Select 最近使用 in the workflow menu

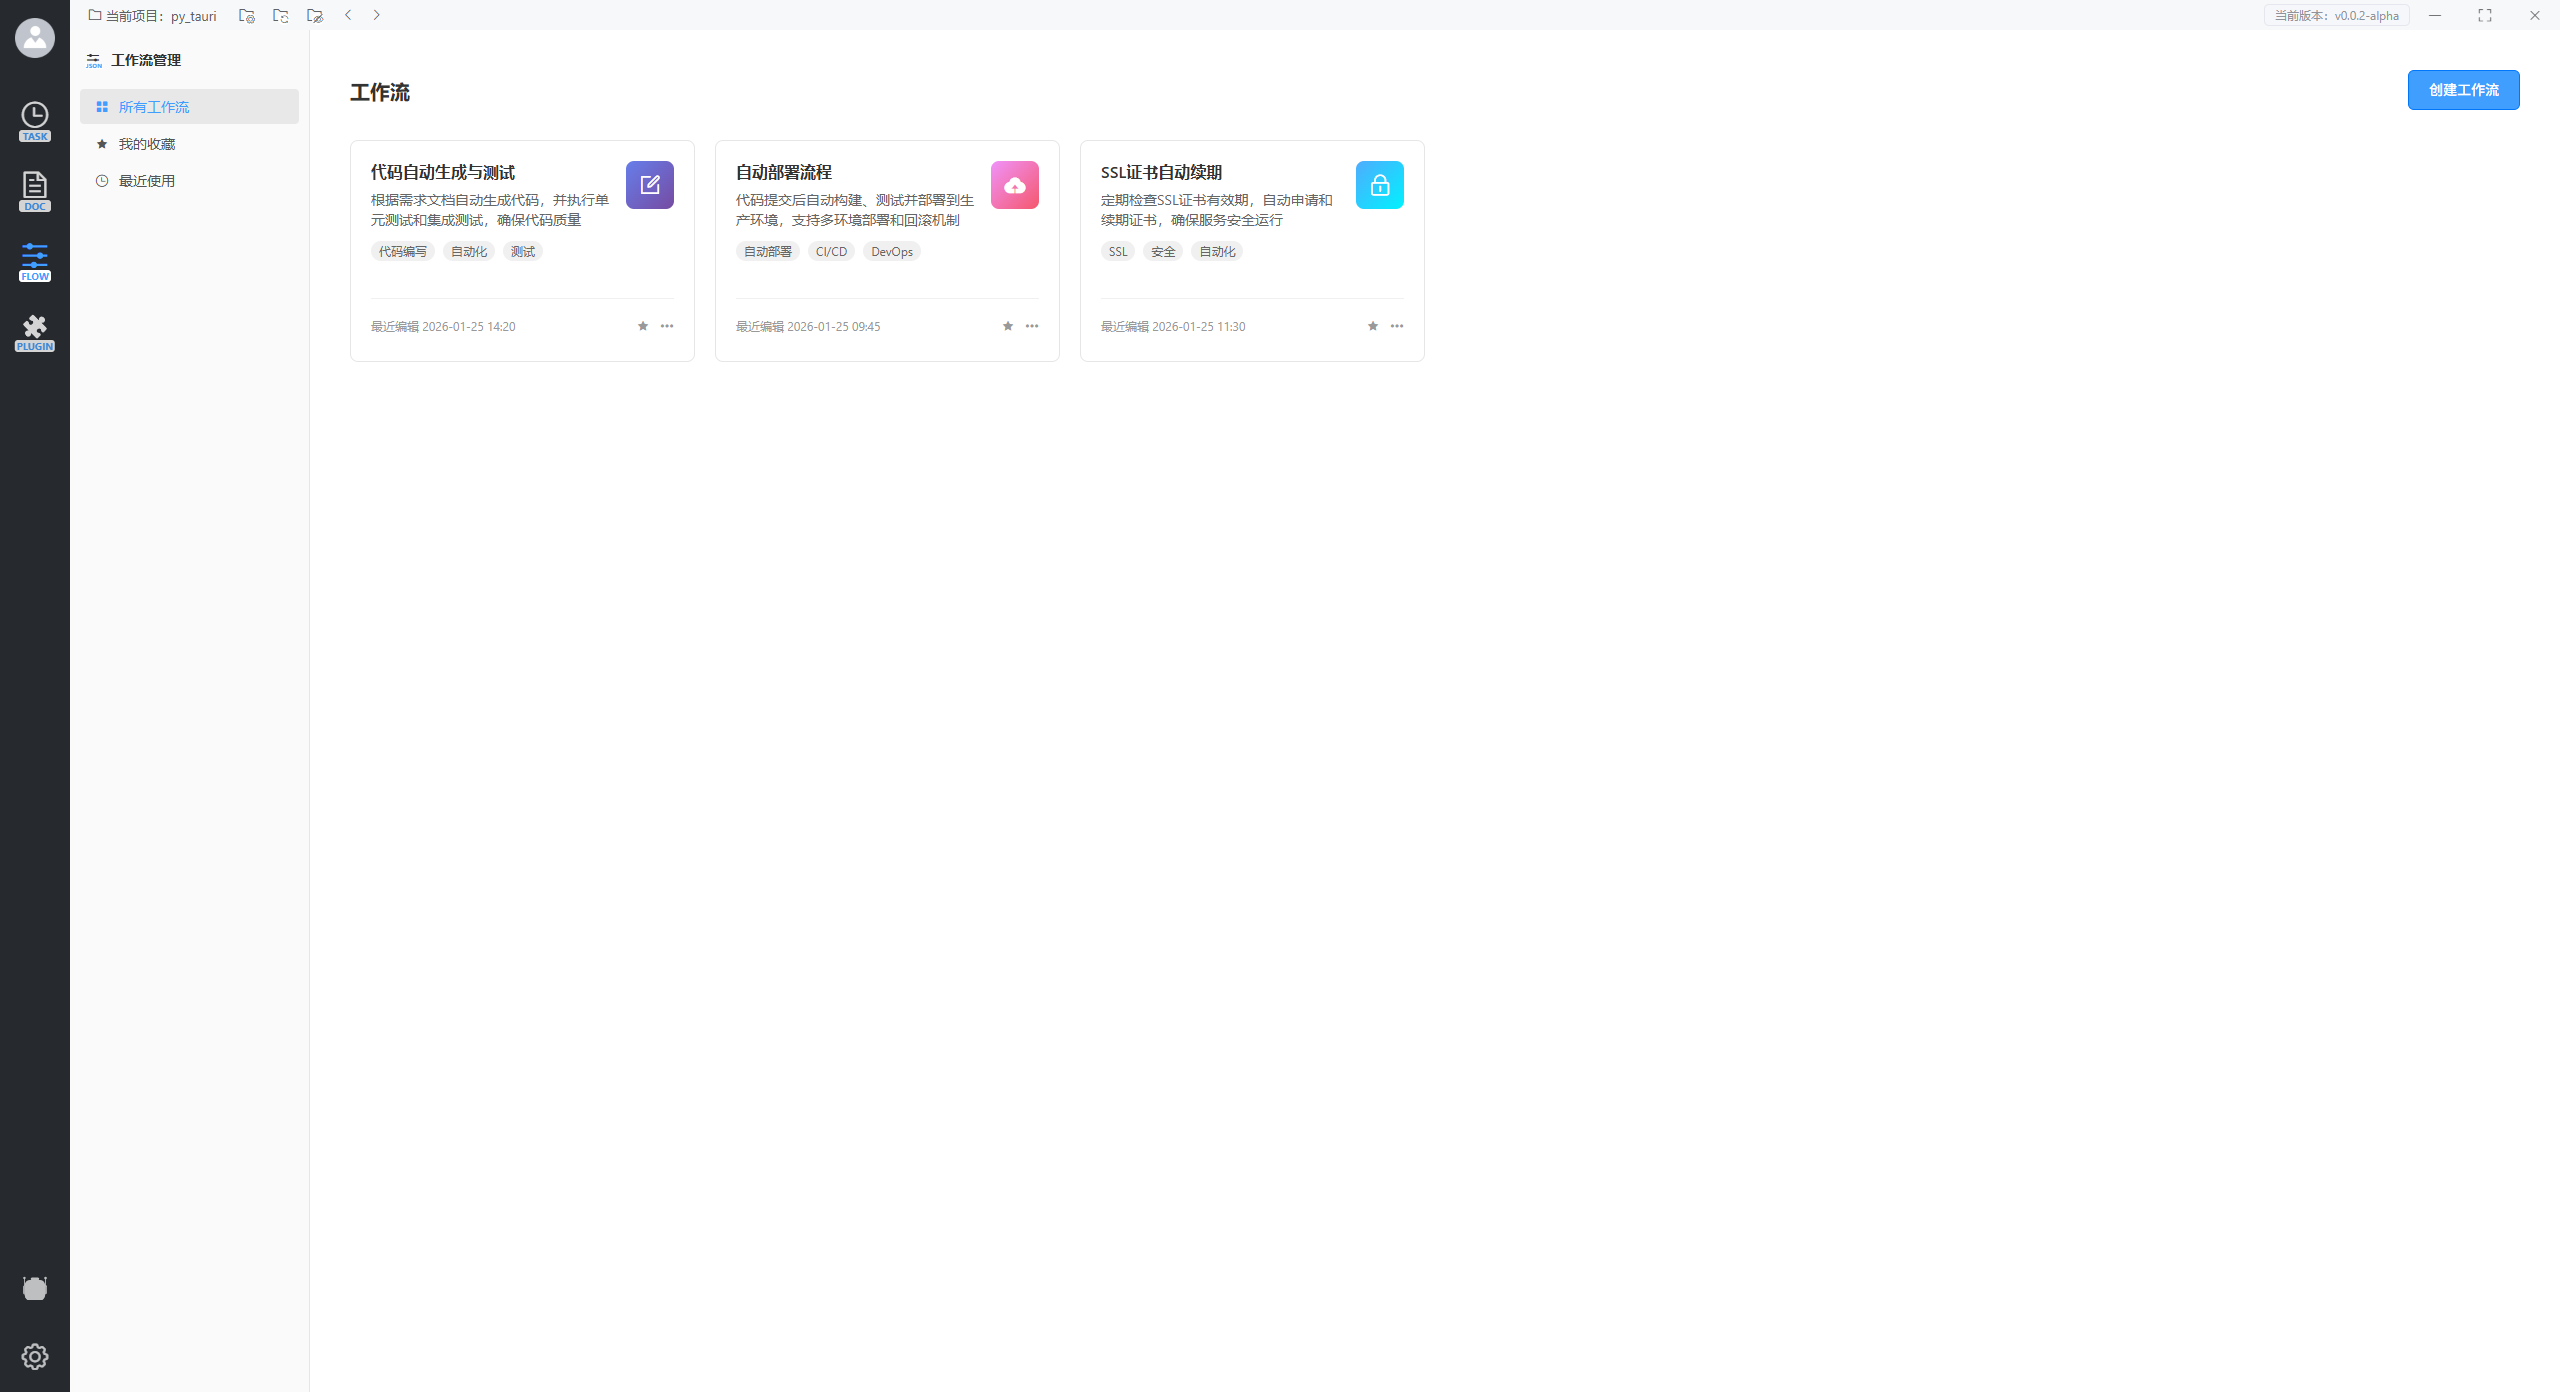click(147, 181)
